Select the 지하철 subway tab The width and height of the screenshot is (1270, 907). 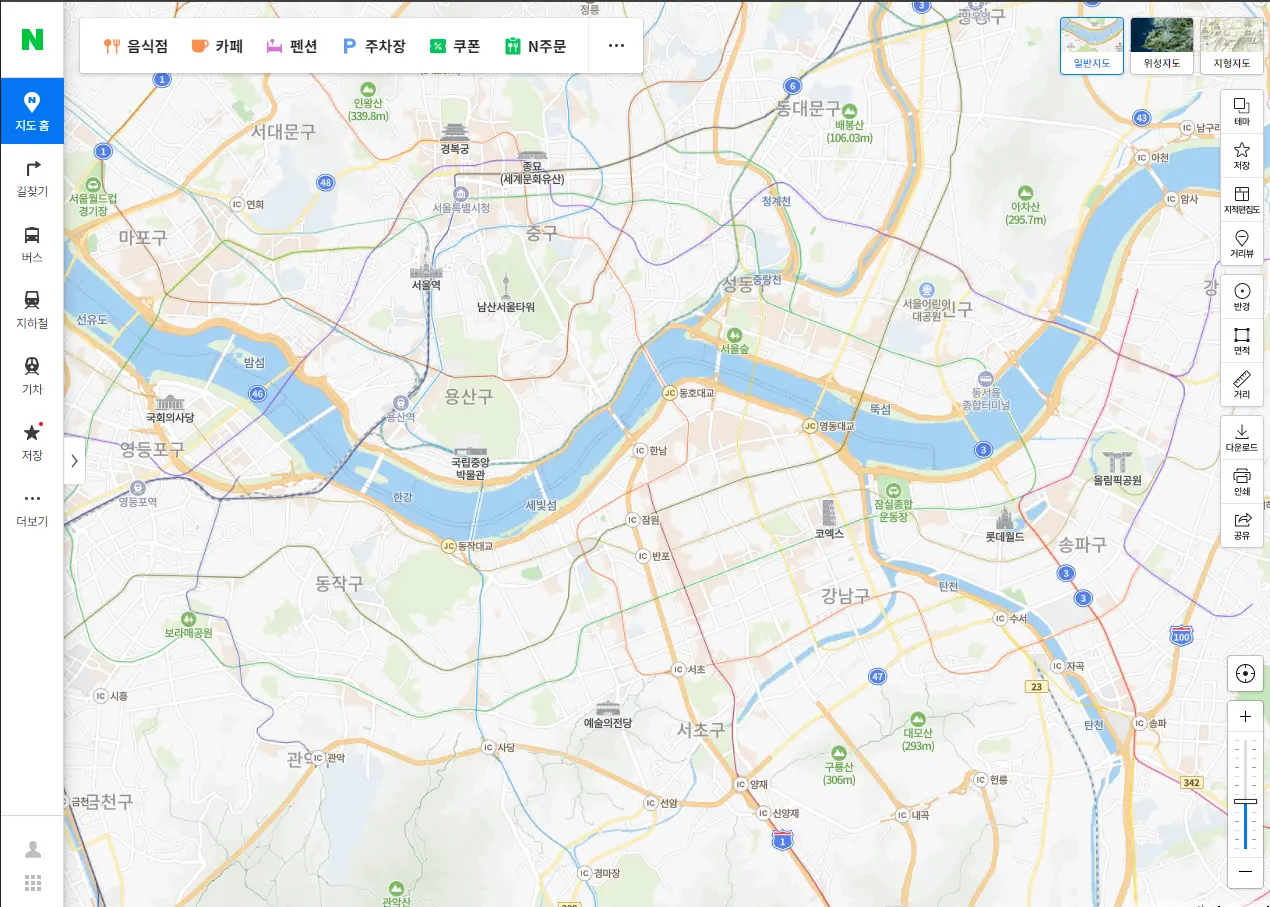point(32,309)
